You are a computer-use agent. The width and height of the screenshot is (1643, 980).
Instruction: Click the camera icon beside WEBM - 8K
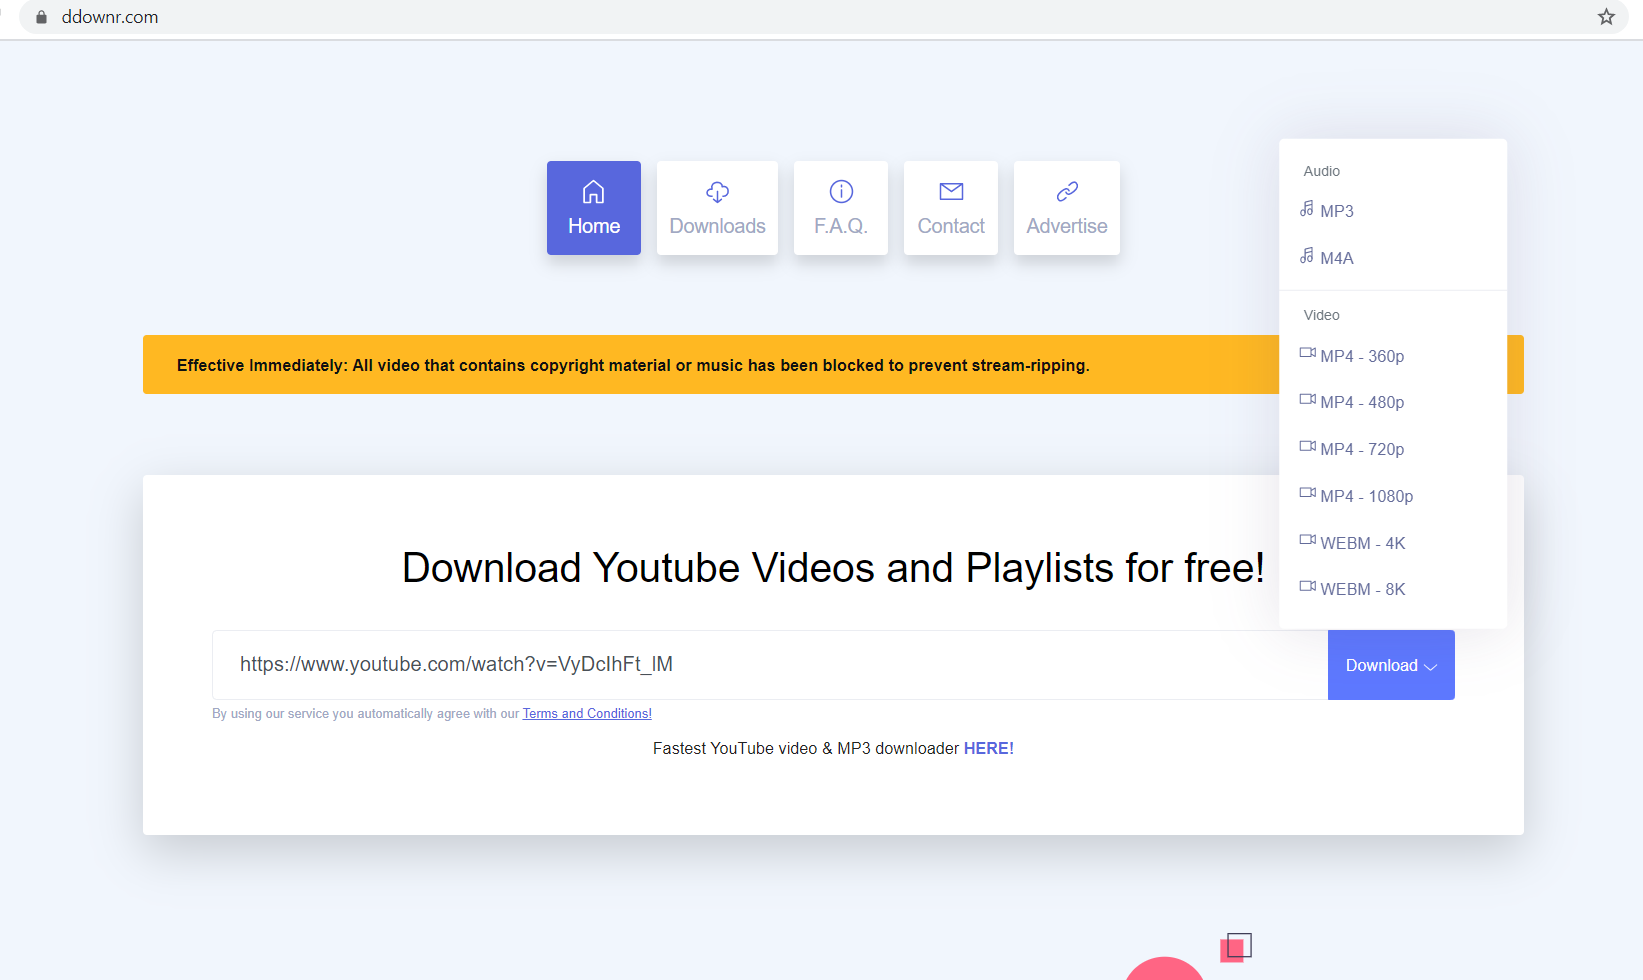coord(1307,586)
